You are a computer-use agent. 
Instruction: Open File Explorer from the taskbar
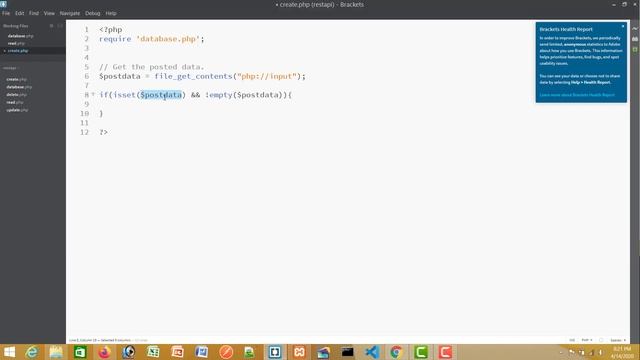(56, 352)
